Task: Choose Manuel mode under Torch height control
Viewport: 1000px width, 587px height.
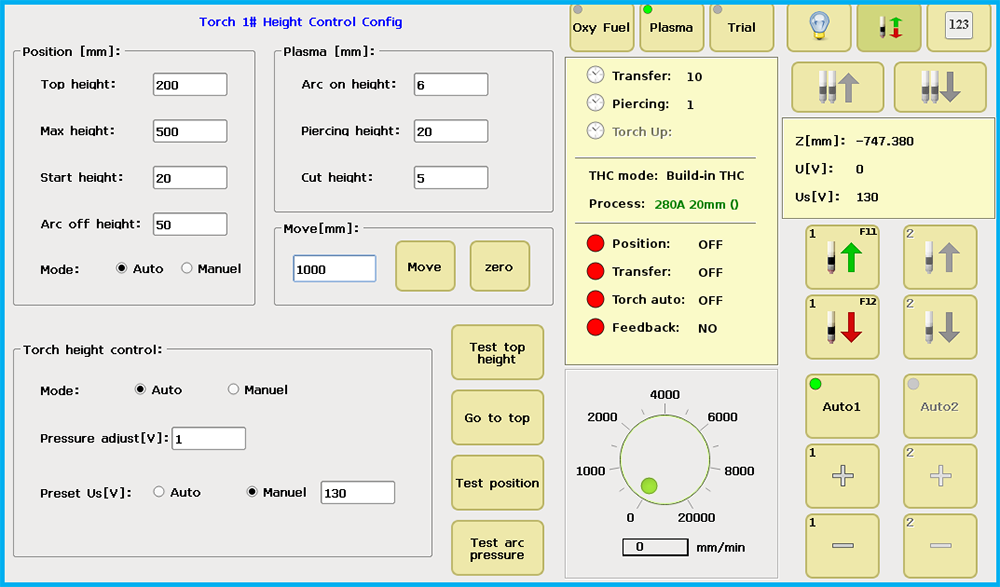Action: (x=233, y=389)
